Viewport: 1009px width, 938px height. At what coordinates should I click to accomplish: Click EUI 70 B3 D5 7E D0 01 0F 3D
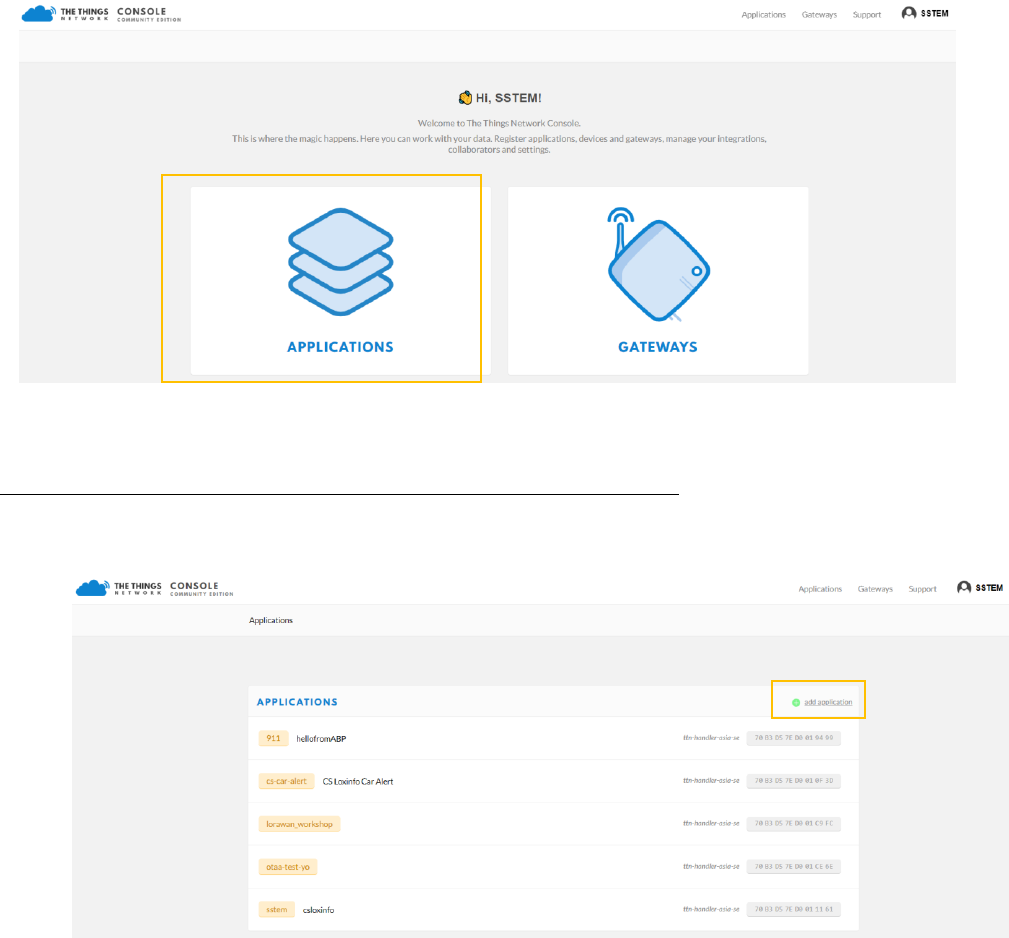click(793, 781)
